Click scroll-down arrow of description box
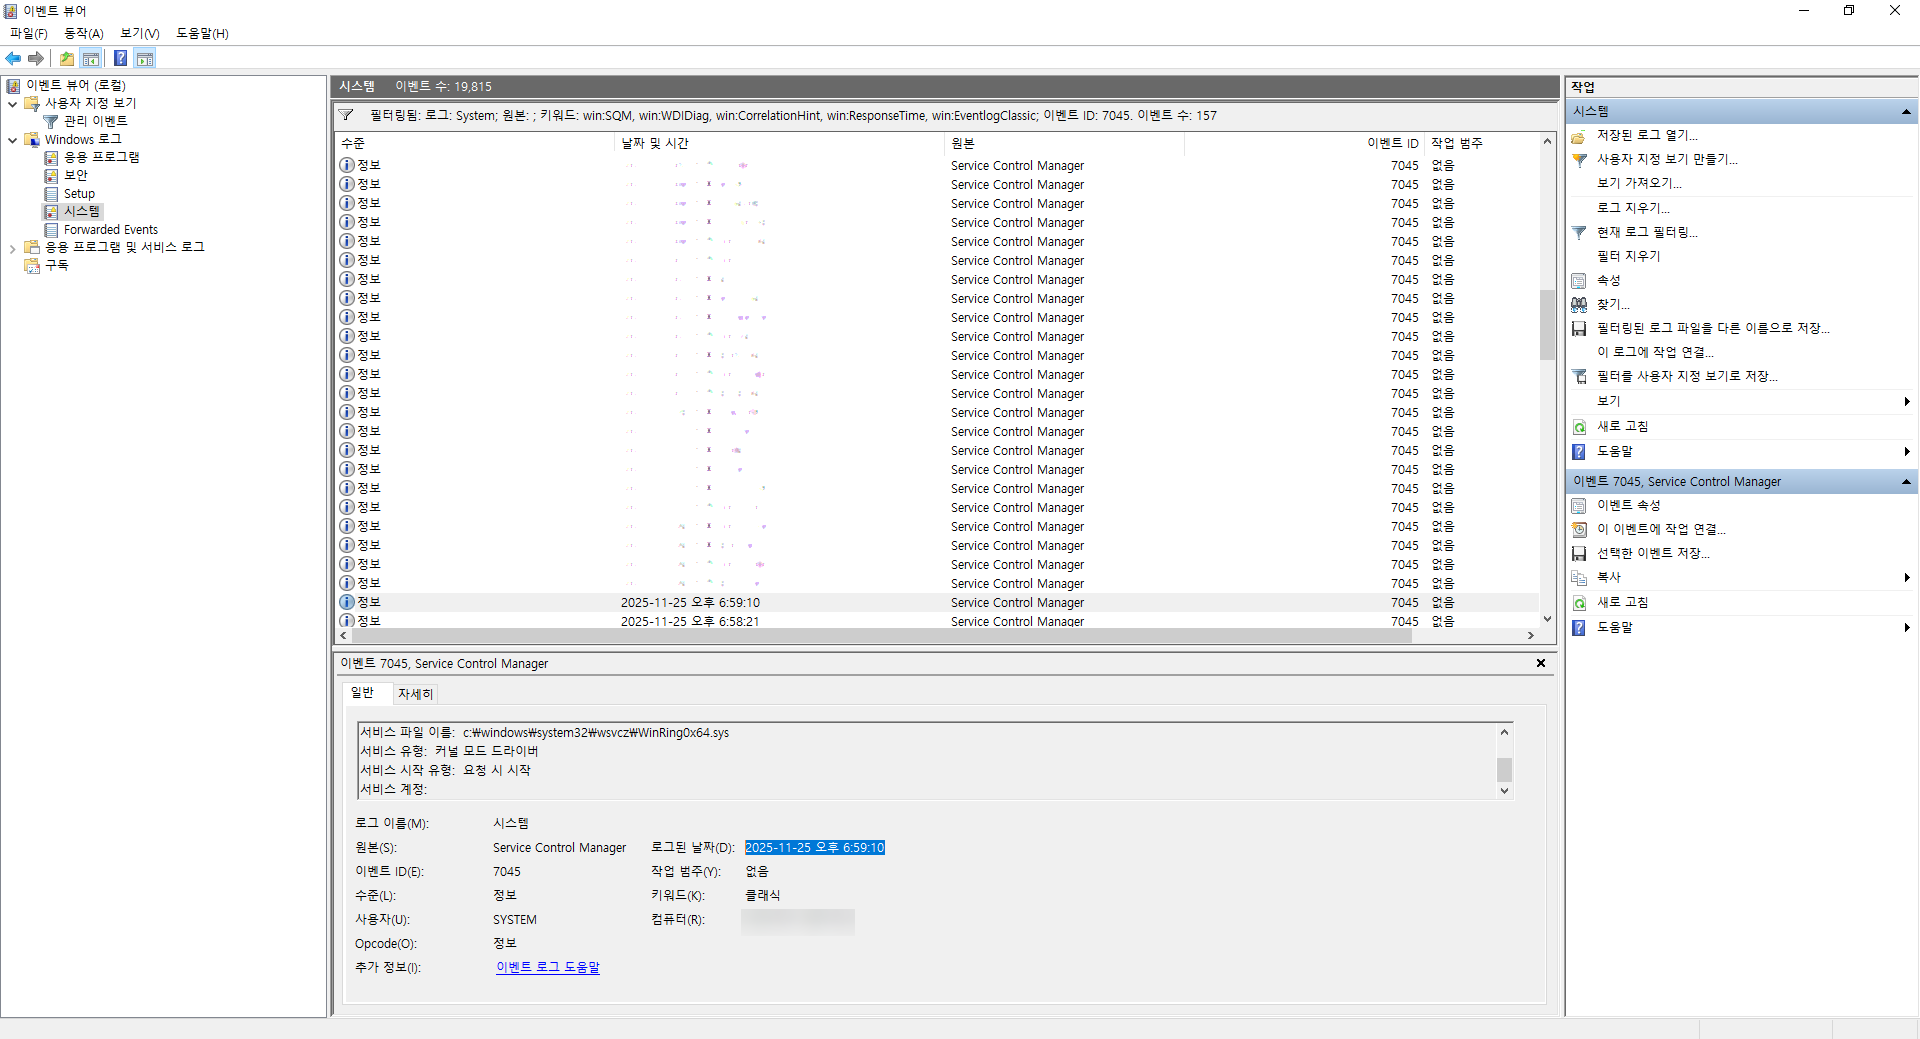This screenshot has height=1039, width=1920. pos(1504,791)
